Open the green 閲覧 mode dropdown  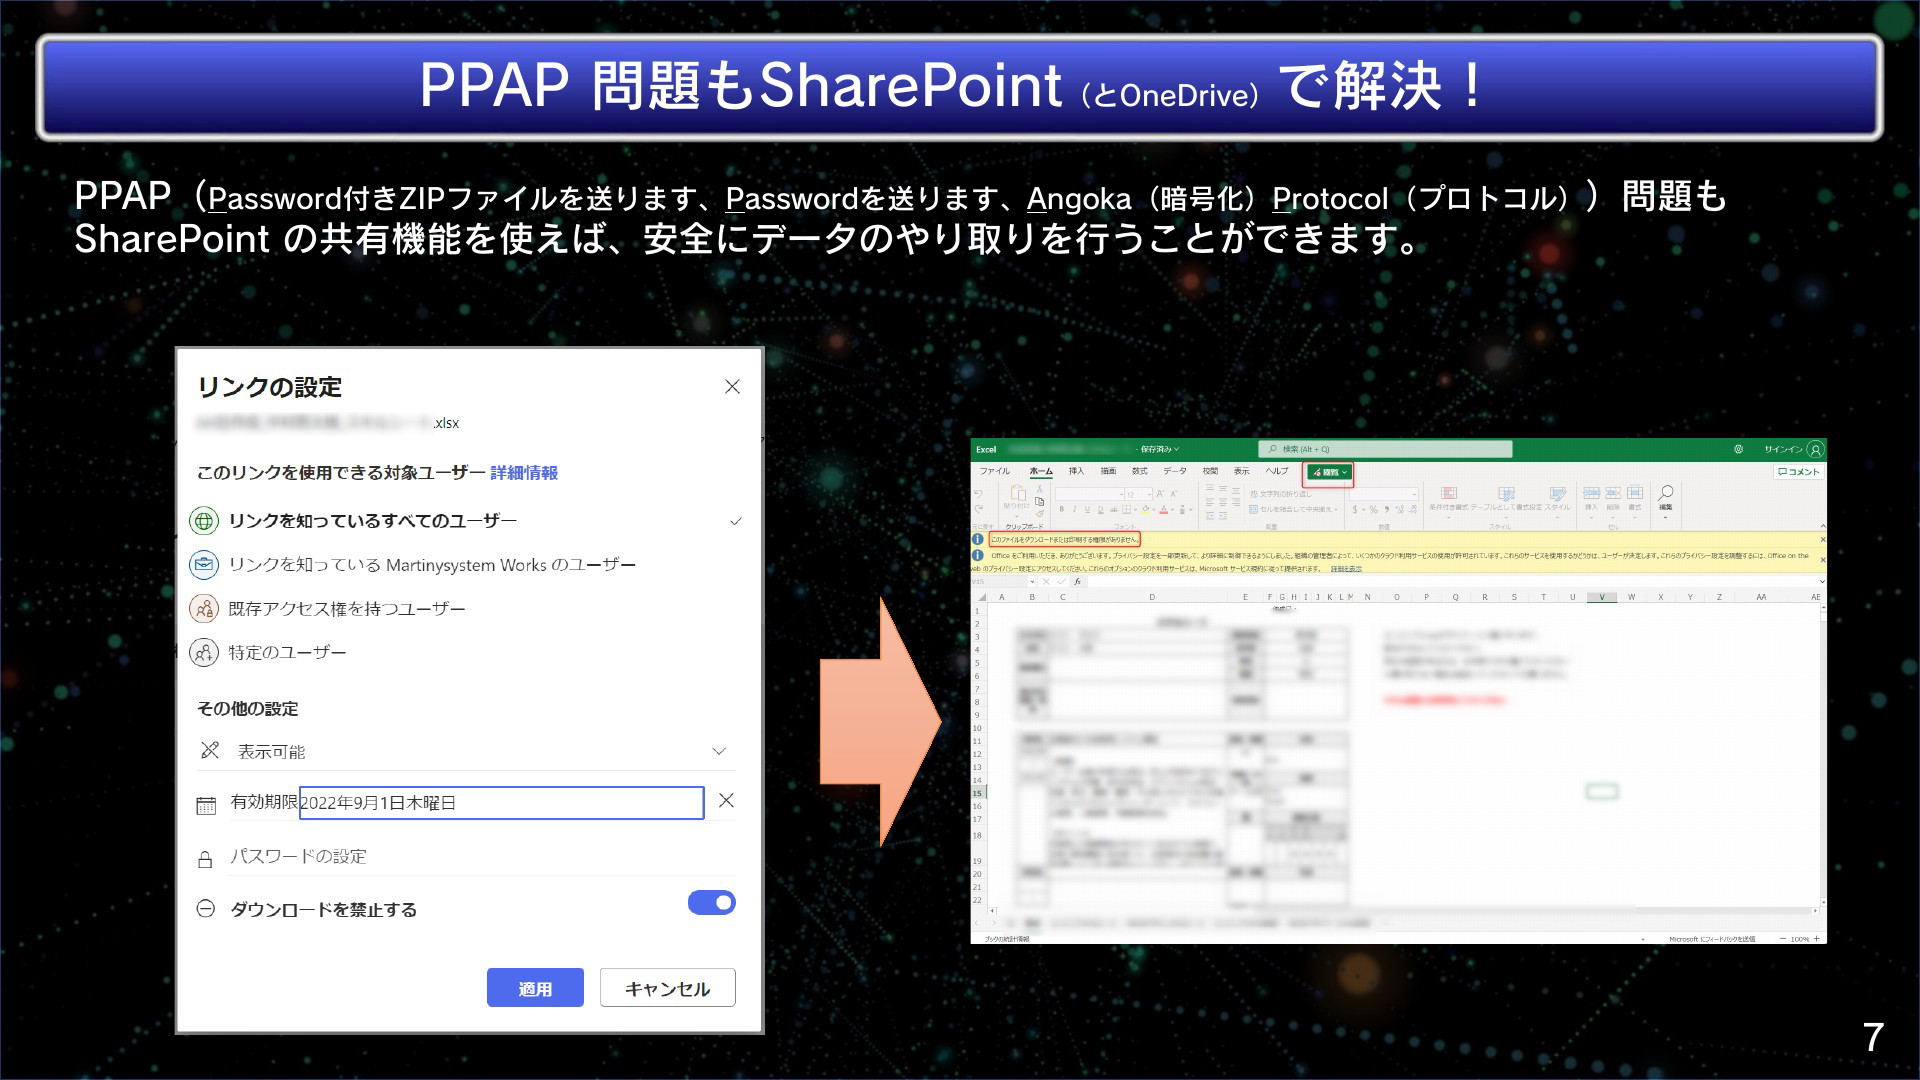(x=1330, y=473)
